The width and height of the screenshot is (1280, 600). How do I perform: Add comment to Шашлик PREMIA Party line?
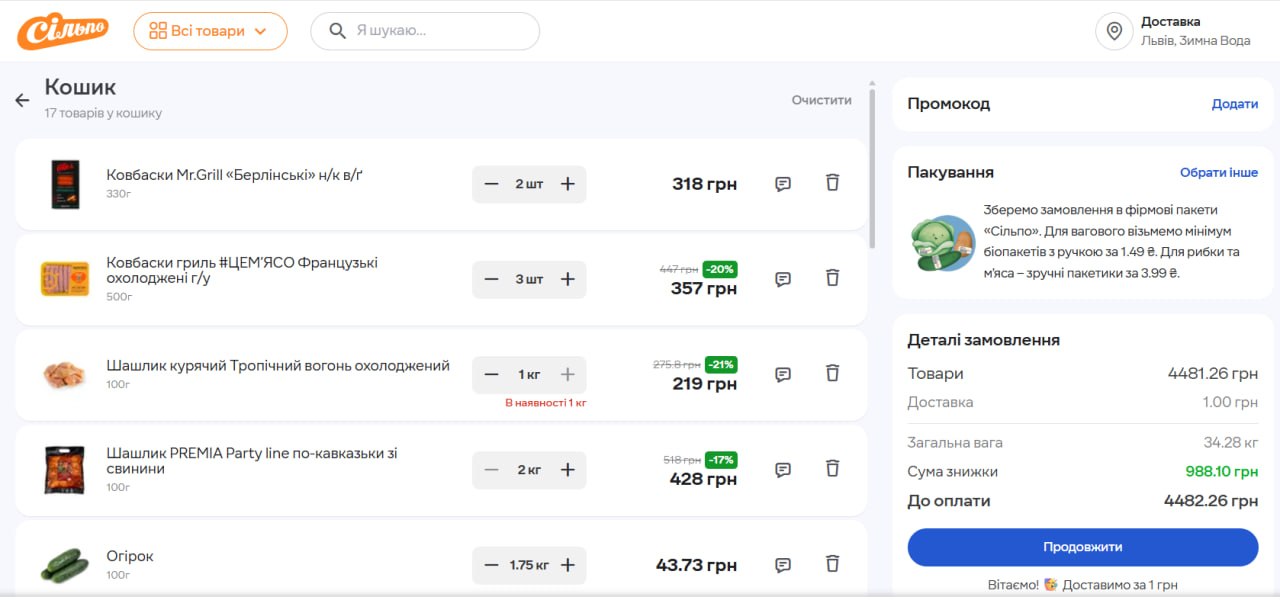(783, 469)
